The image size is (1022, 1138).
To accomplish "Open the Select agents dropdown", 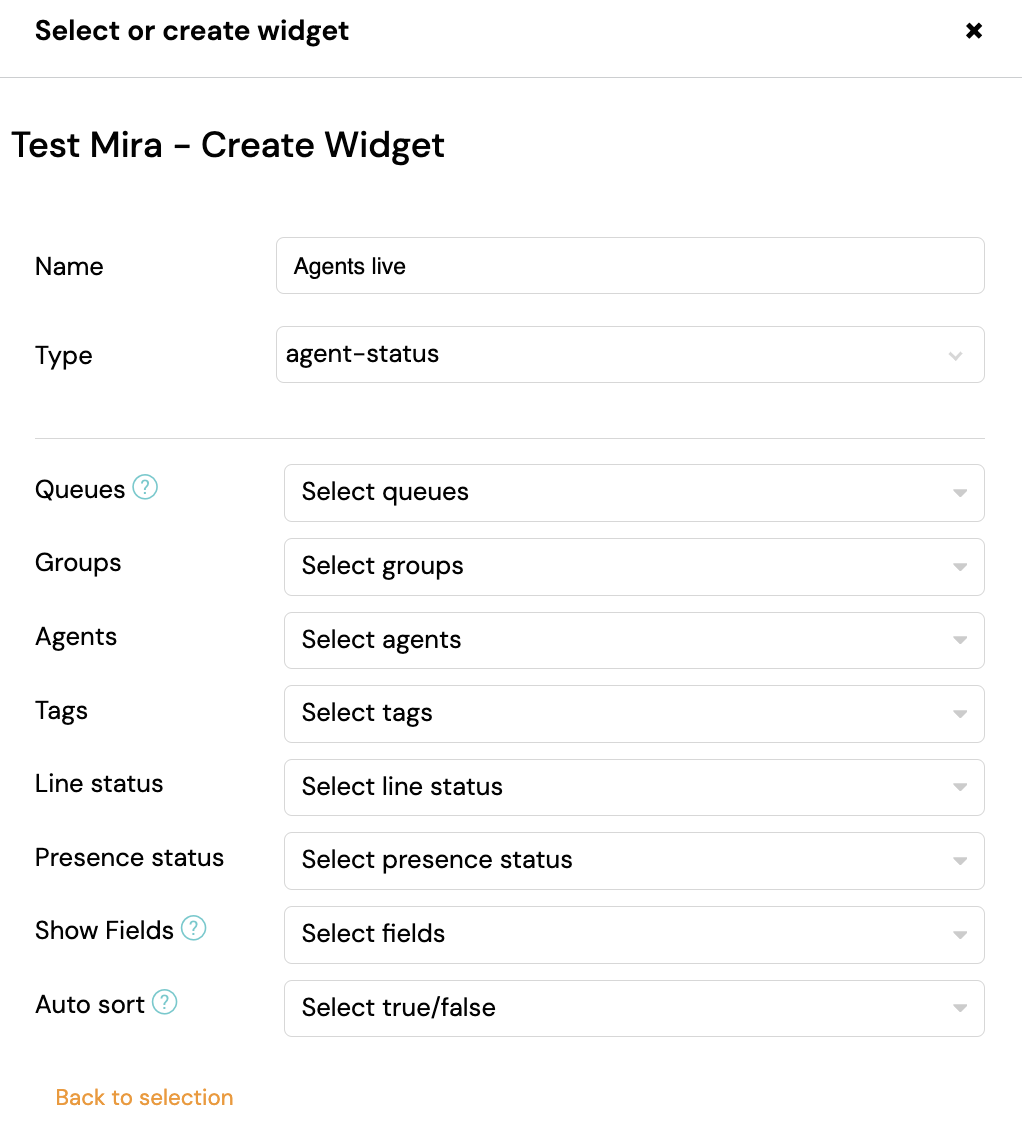I will (634, 640).
